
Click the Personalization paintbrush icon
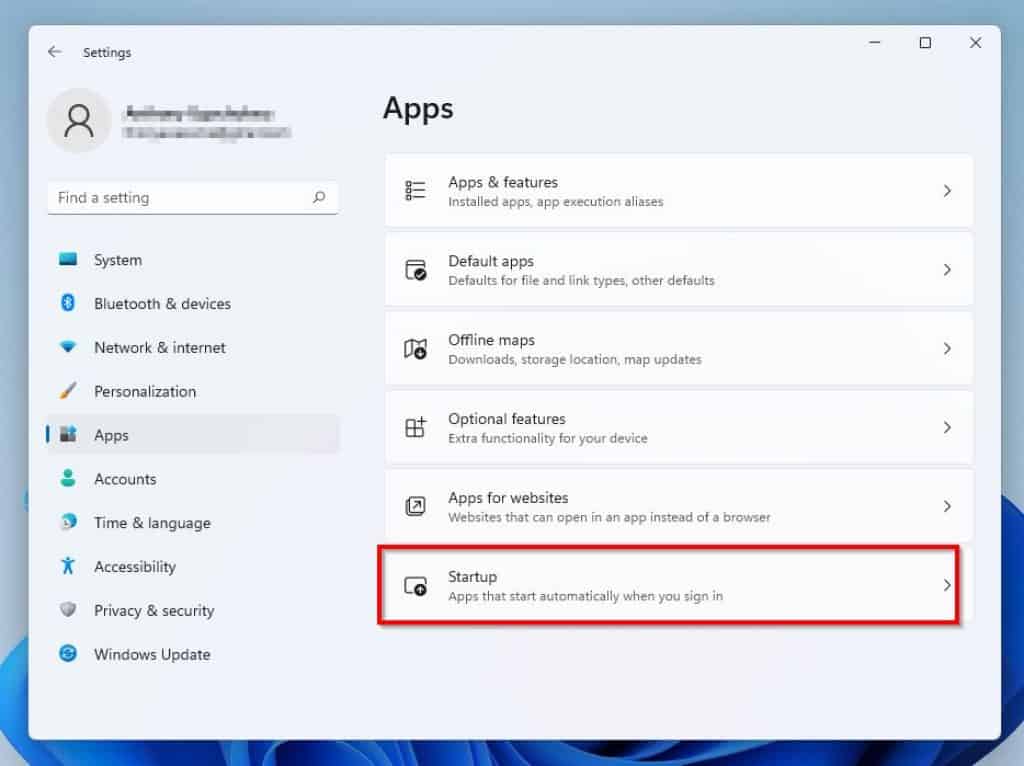click(x=68, y=391)
